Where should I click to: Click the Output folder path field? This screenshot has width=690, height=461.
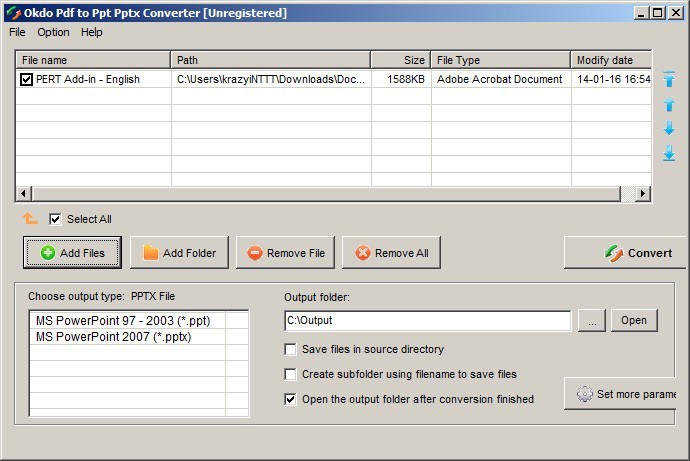[x=428, y=321]
